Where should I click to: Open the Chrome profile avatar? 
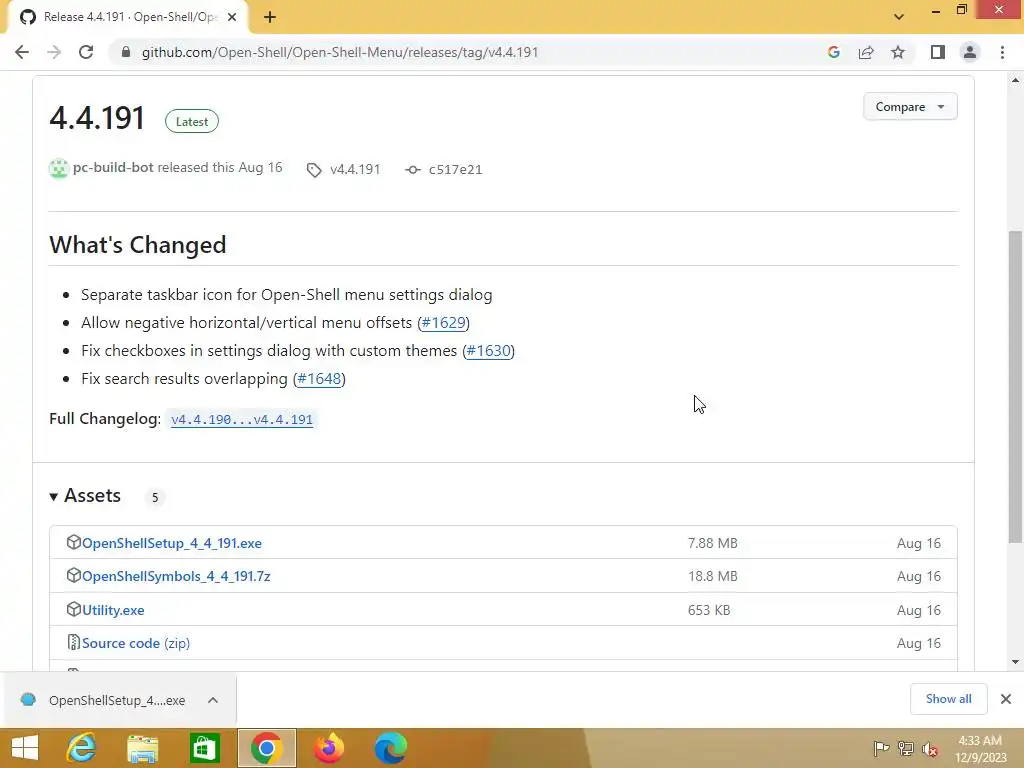[x=970, y=52]
